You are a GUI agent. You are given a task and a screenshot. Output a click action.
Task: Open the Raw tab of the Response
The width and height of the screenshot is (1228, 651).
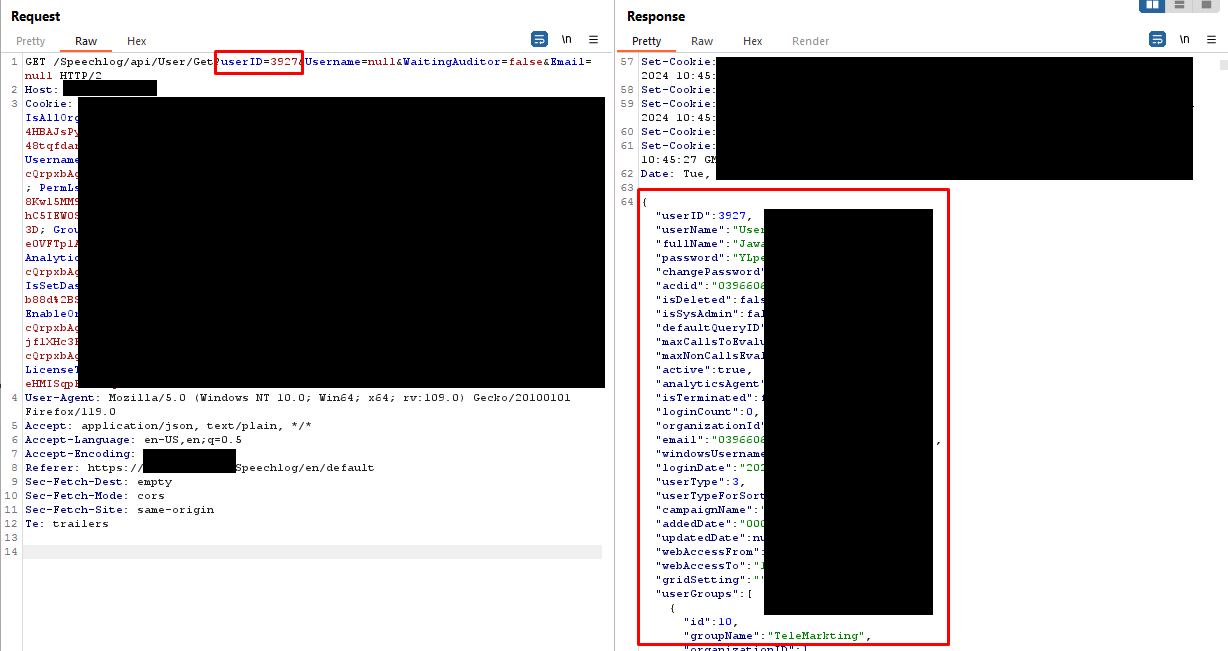[701, 41]
